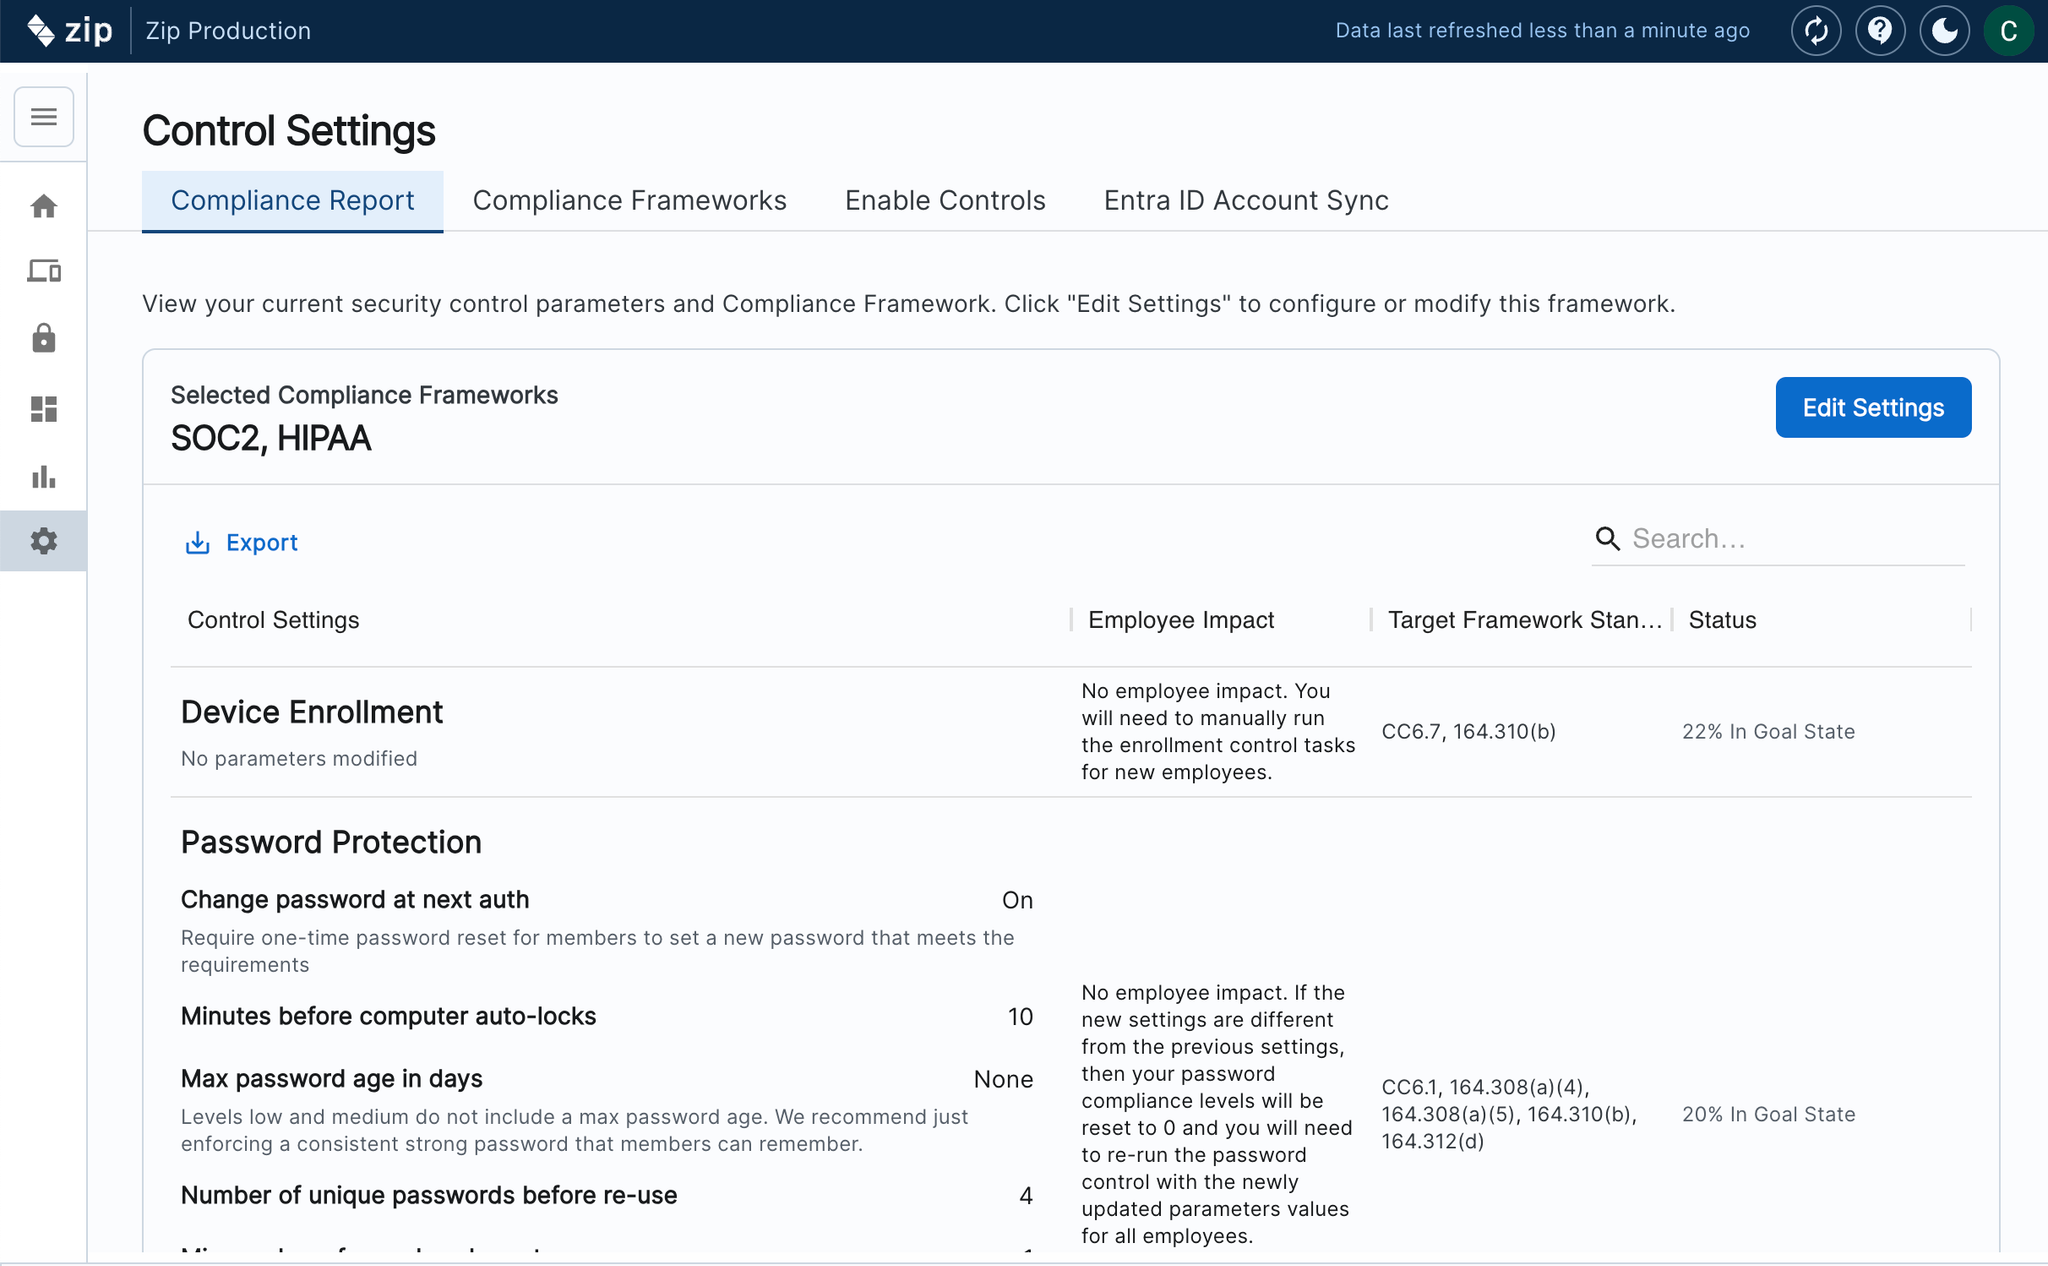The image size is (2048, 1266).
Task: Click the Zip logo in header
Action: click(70, 30)
